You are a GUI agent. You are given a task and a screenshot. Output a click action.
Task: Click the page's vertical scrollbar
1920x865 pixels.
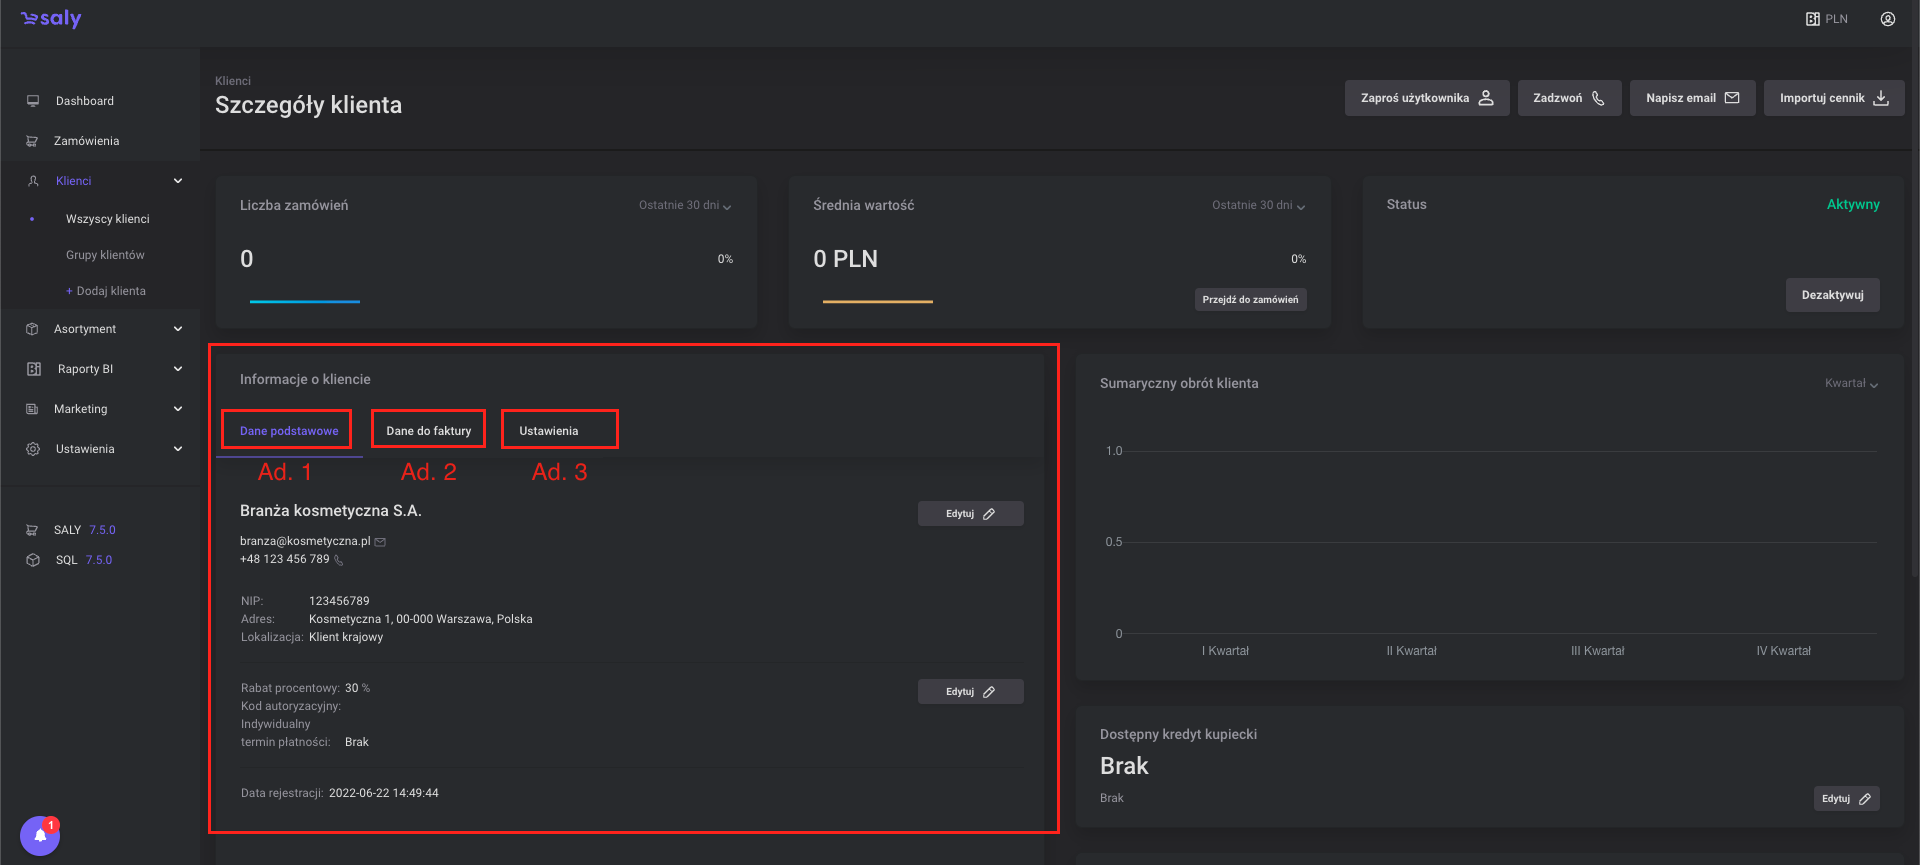click(1914, 300)
